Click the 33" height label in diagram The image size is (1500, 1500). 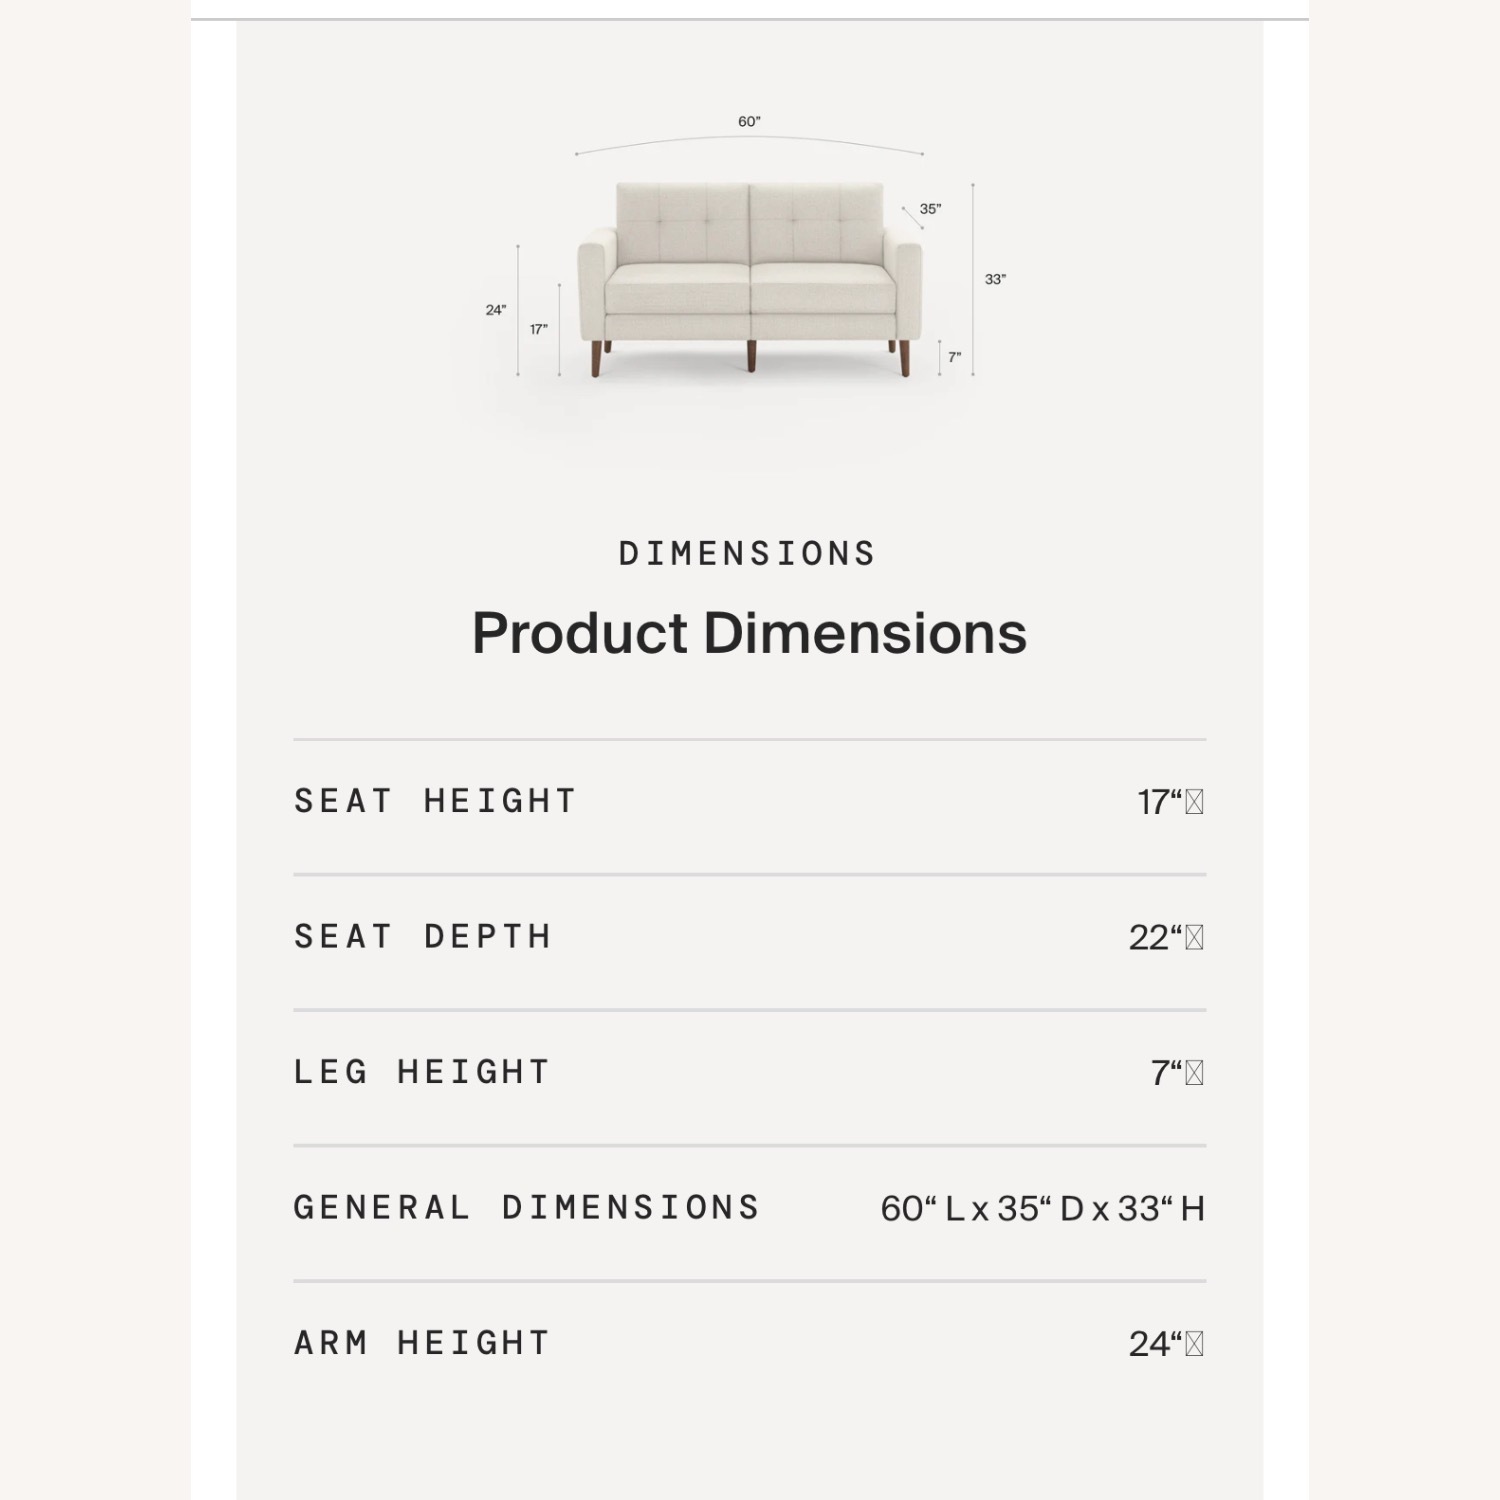(x=995, y=279)
